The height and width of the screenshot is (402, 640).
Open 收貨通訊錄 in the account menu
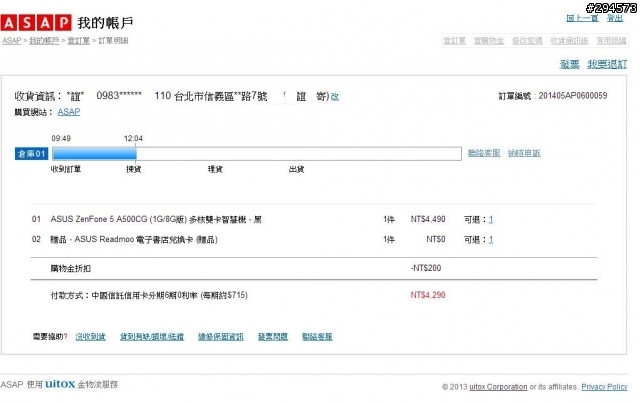click(569, 41)
